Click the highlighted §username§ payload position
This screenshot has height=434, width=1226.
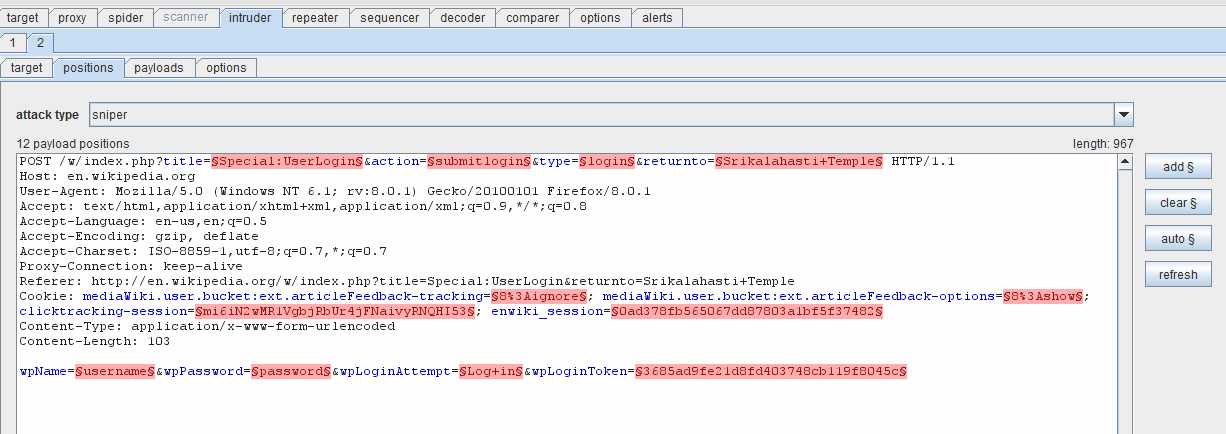114,371
